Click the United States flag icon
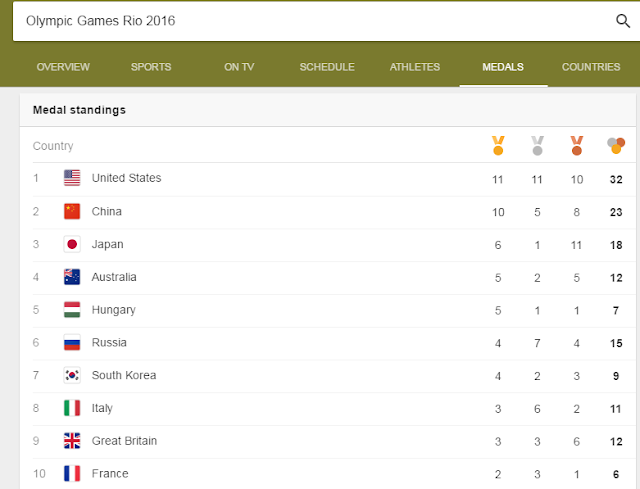640x489 pixels. click(72, 178)
